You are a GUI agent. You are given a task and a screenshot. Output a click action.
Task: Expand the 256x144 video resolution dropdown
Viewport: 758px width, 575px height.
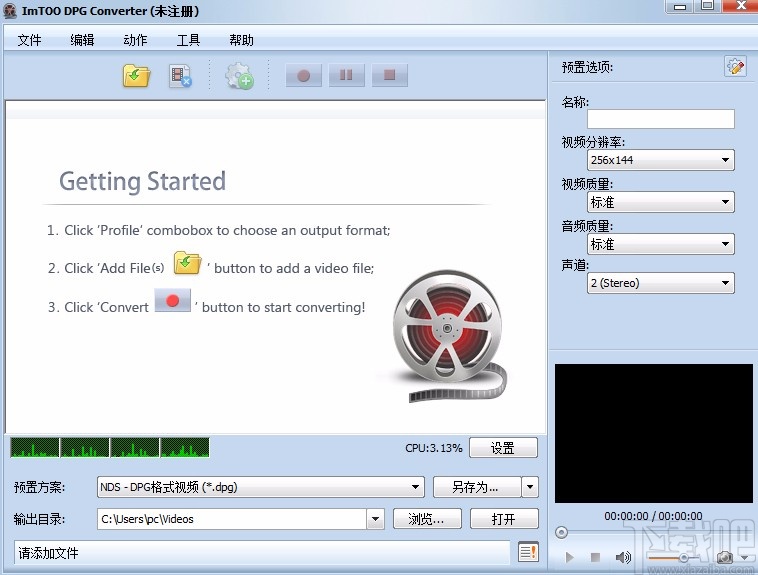pos(660,160)
